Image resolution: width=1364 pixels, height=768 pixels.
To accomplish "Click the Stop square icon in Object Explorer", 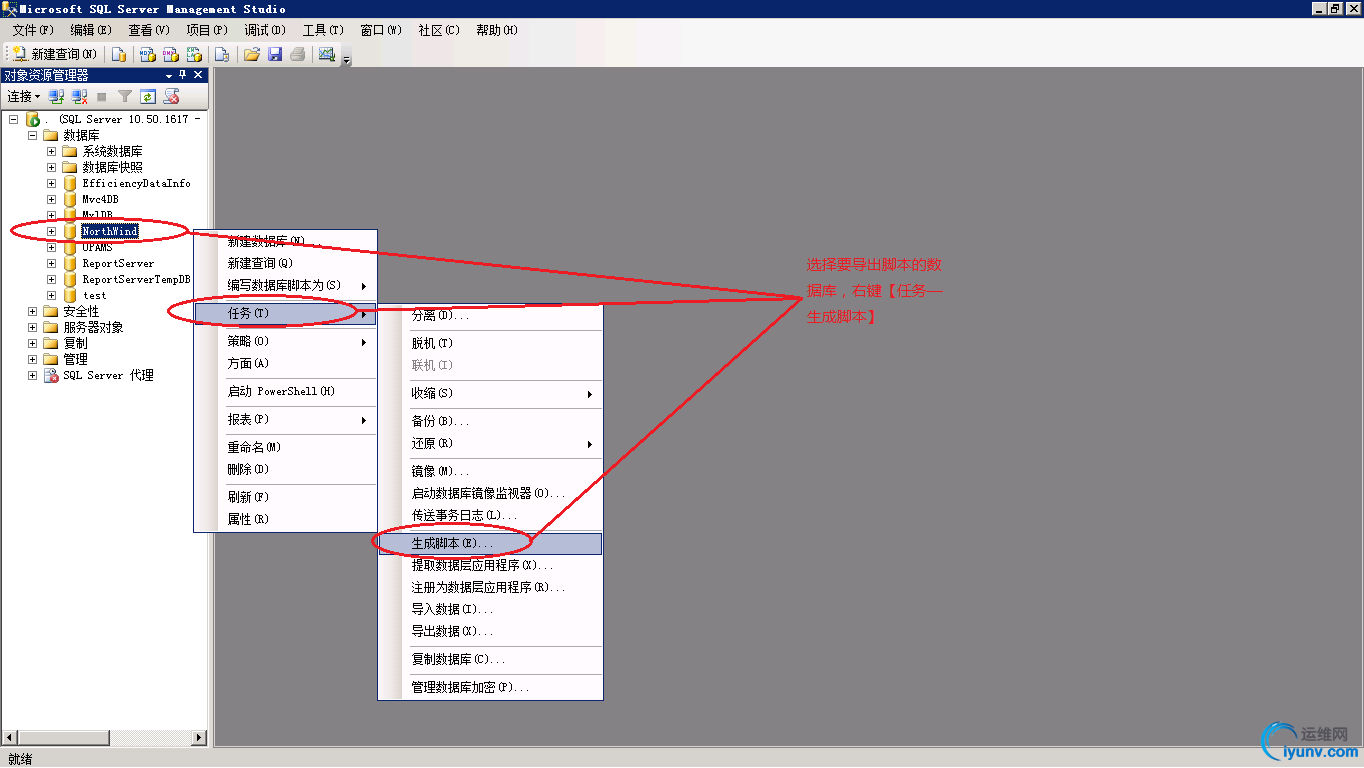I will 102,97.
